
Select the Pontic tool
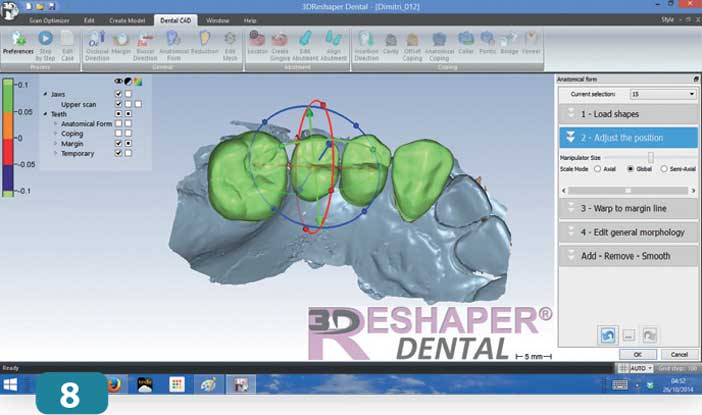(487, 43)
